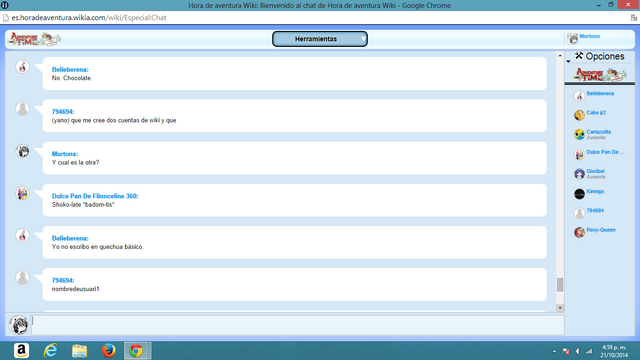
Task: Click your own avatar beside the input box
Action: 19,325
